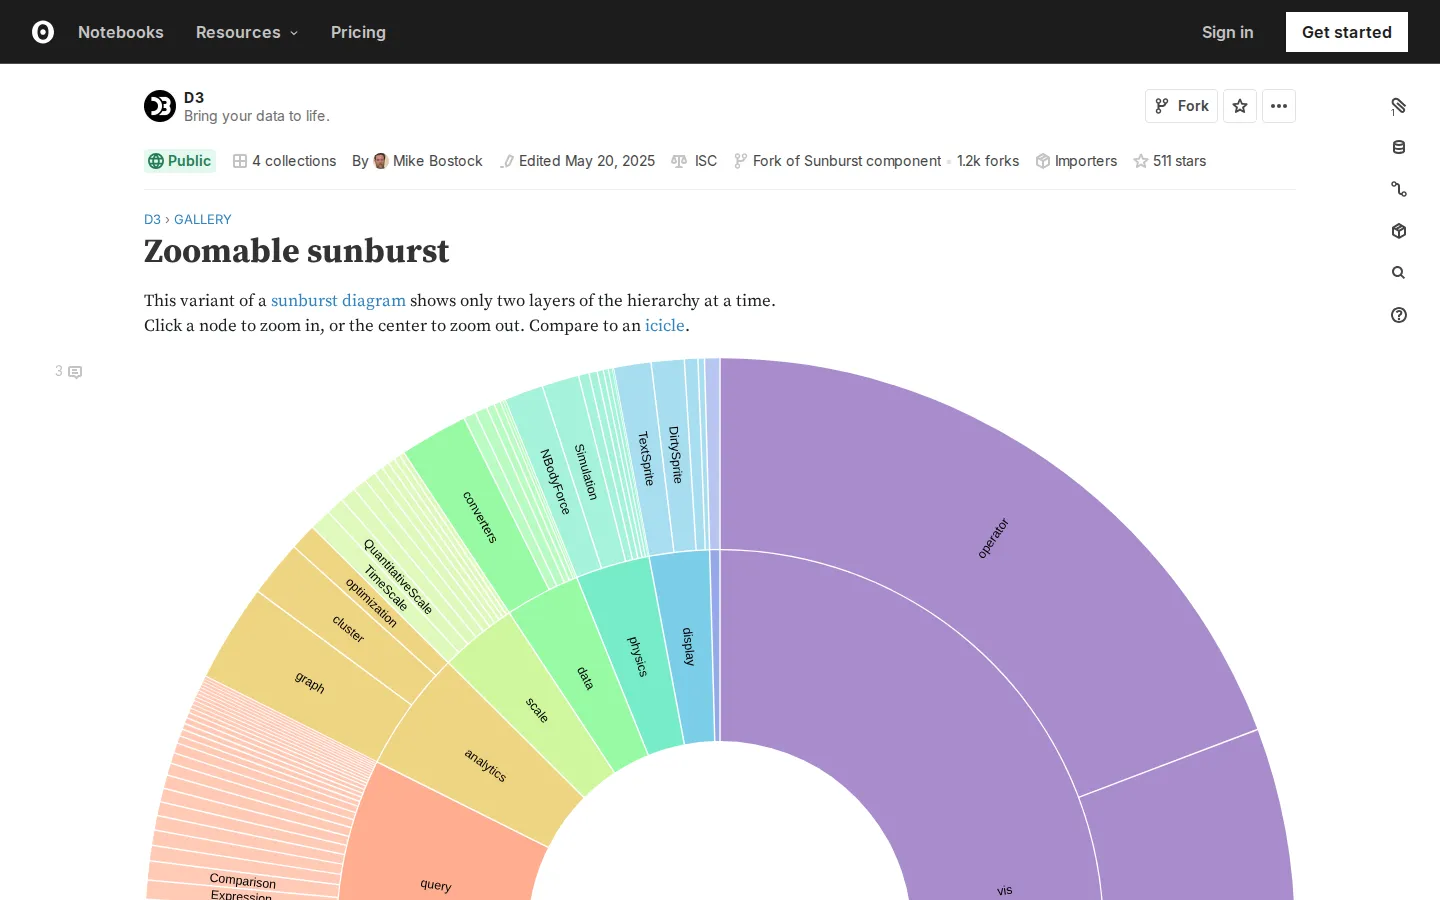The image size is (1440, 900).
Task: Open the packages cube icon in sidebar
Action: 1399,232
